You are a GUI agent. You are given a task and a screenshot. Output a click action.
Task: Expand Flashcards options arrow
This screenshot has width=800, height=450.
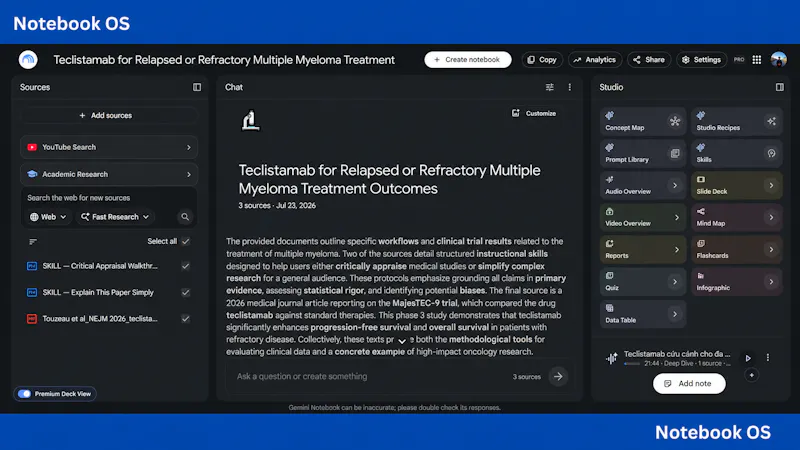[x=771, y=250]
